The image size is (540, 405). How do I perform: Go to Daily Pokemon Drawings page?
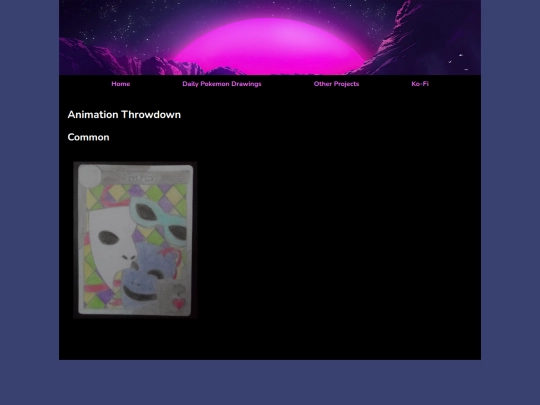click(x=222, y=84)
